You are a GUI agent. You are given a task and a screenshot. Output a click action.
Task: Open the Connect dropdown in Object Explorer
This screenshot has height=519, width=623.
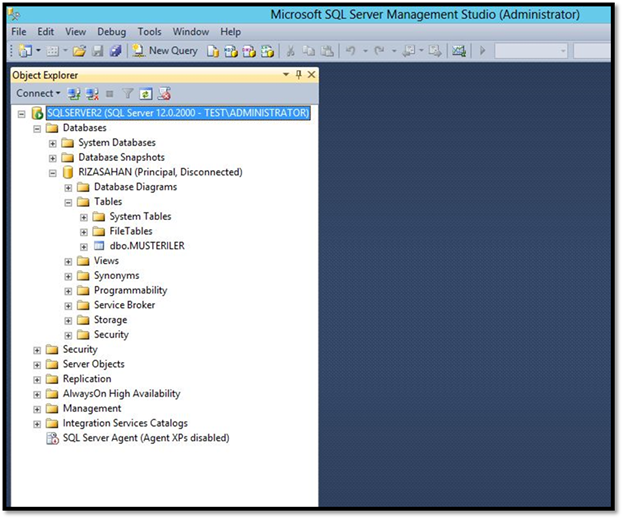pyautogui.click(x=38, y=93)
